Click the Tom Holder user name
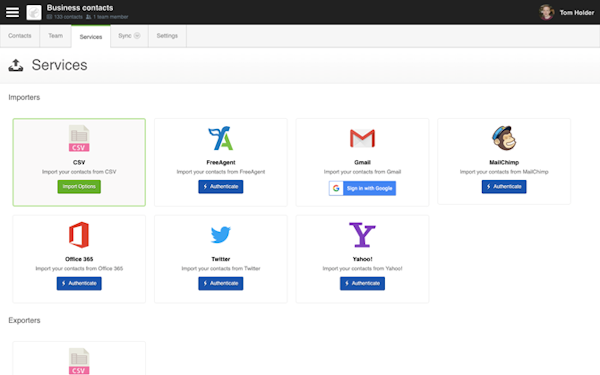Viewport: 600px width, 375px height. coord(577,13)
